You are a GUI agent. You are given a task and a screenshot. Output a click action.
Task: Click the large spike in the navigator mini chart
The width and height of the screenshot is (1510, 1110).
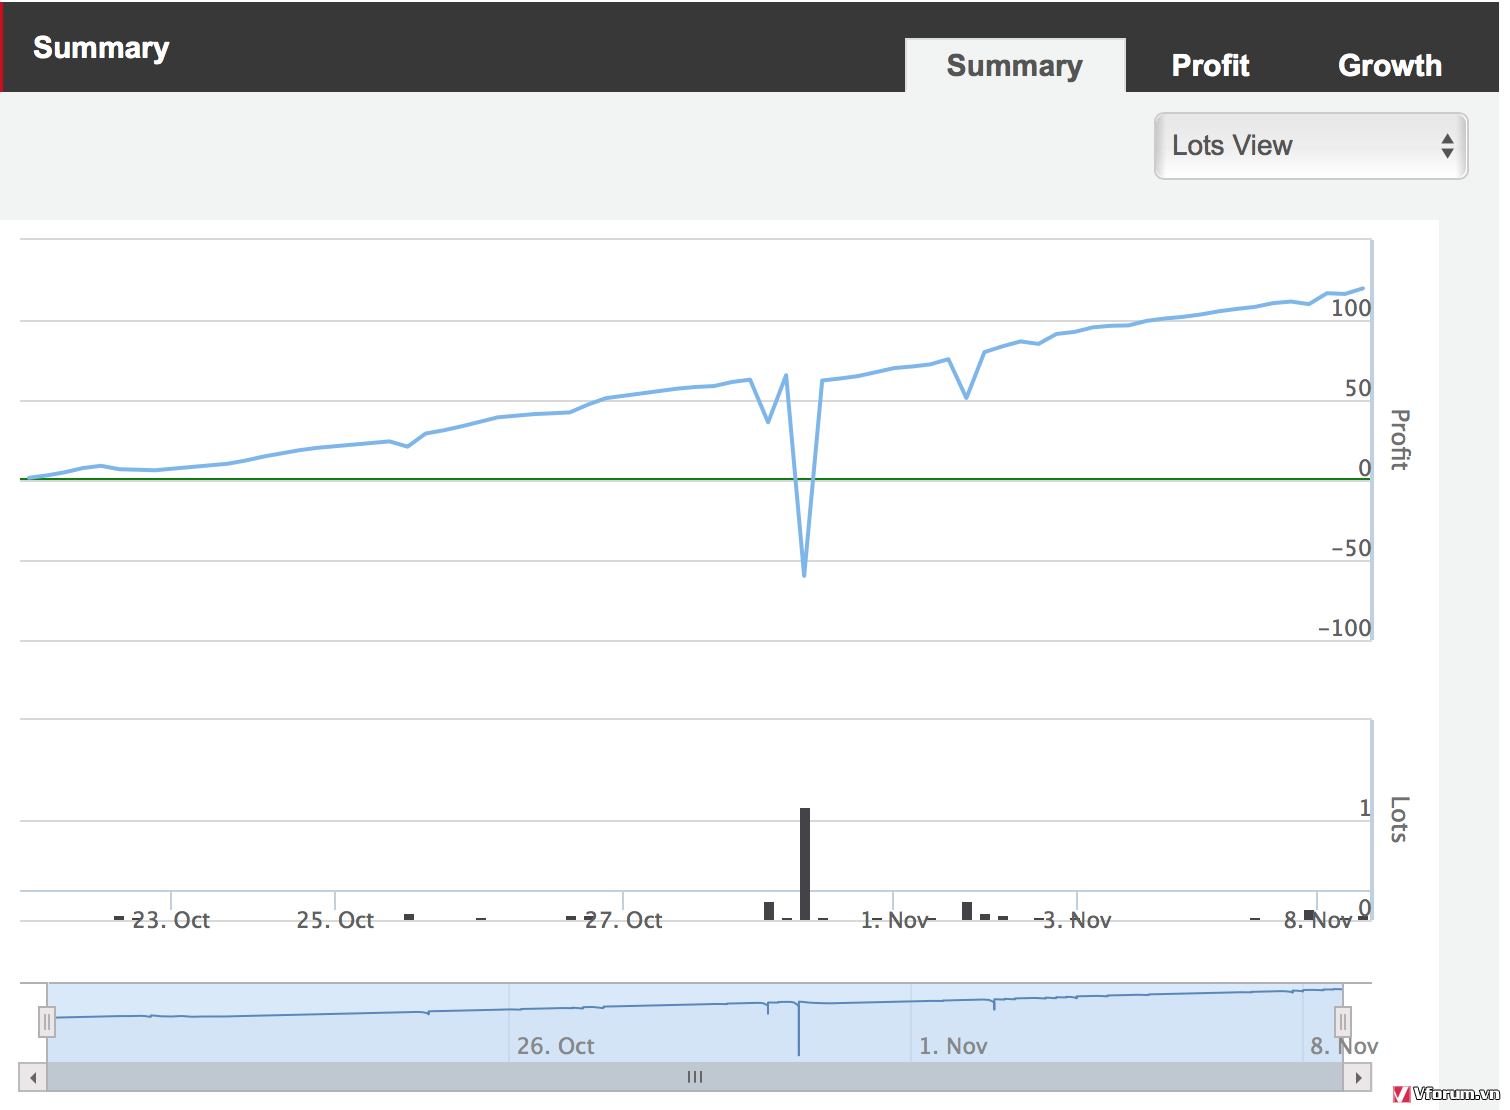(798, 1030)
